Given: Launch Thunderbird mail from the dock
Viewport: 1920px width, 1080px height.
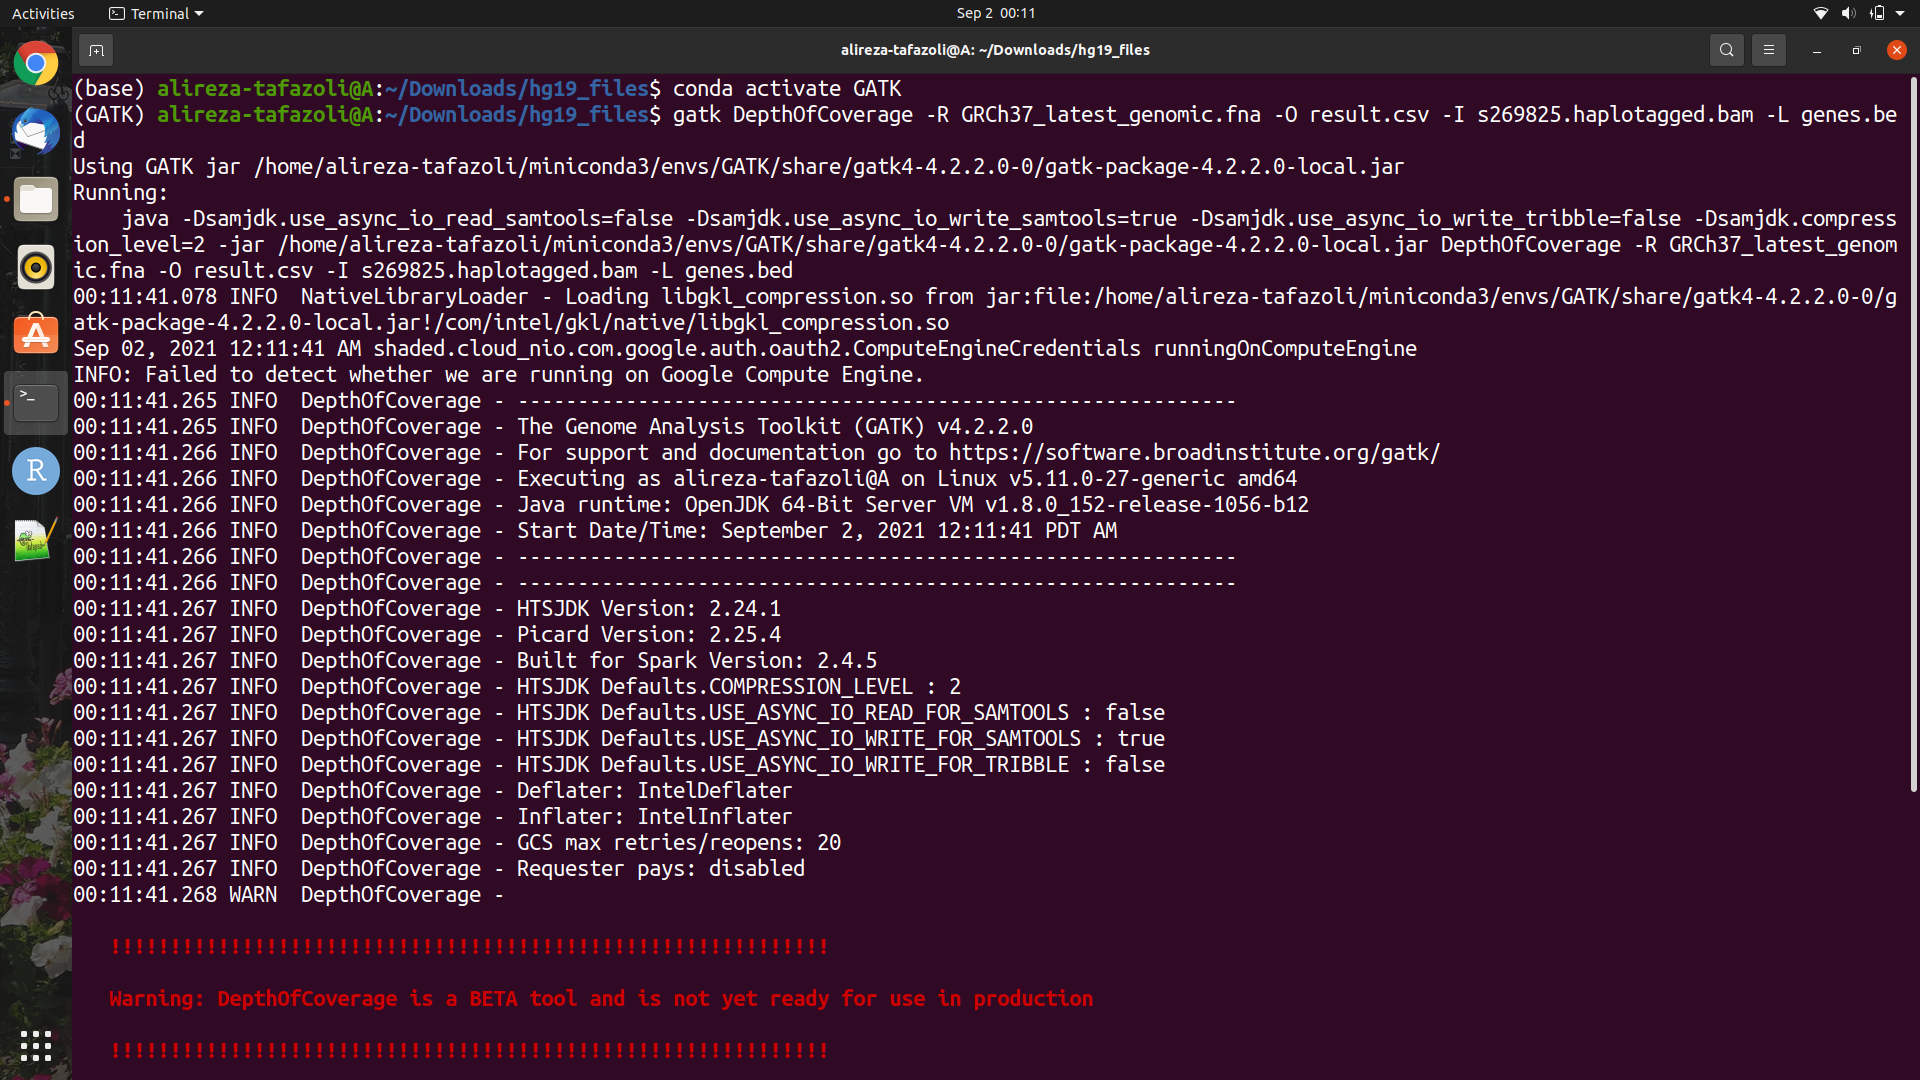Looking at the screenshot, I should (x=35, y=131).
